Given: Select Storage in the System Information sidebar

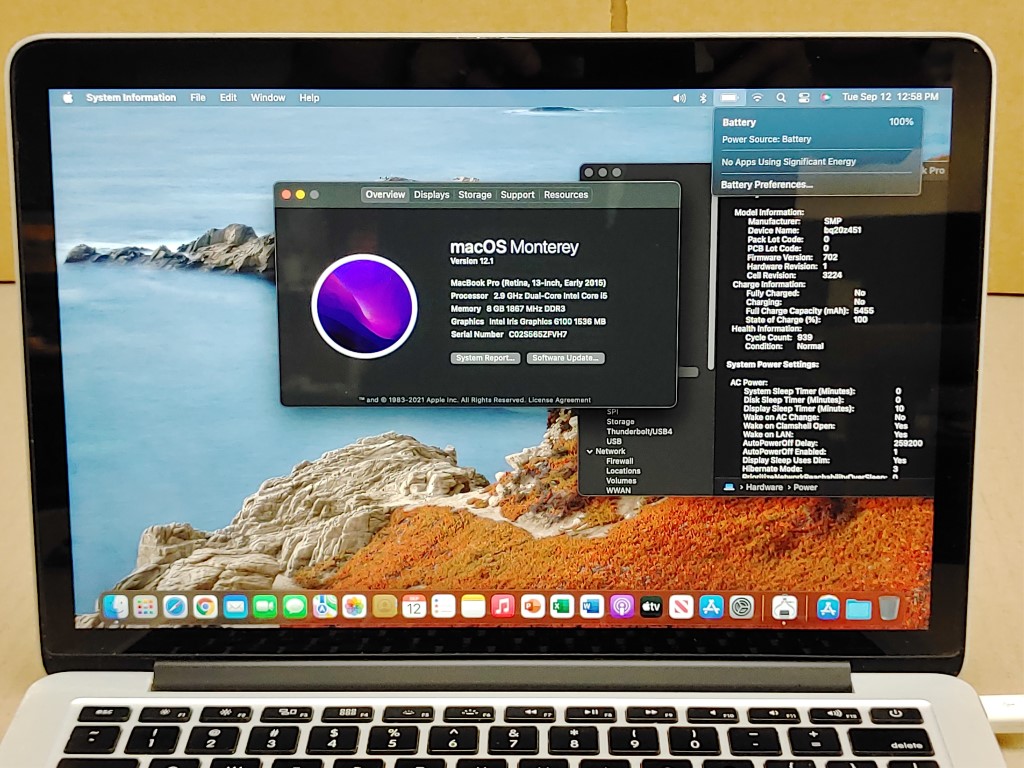Looking at the screenshot, I should tap(620, 422).
